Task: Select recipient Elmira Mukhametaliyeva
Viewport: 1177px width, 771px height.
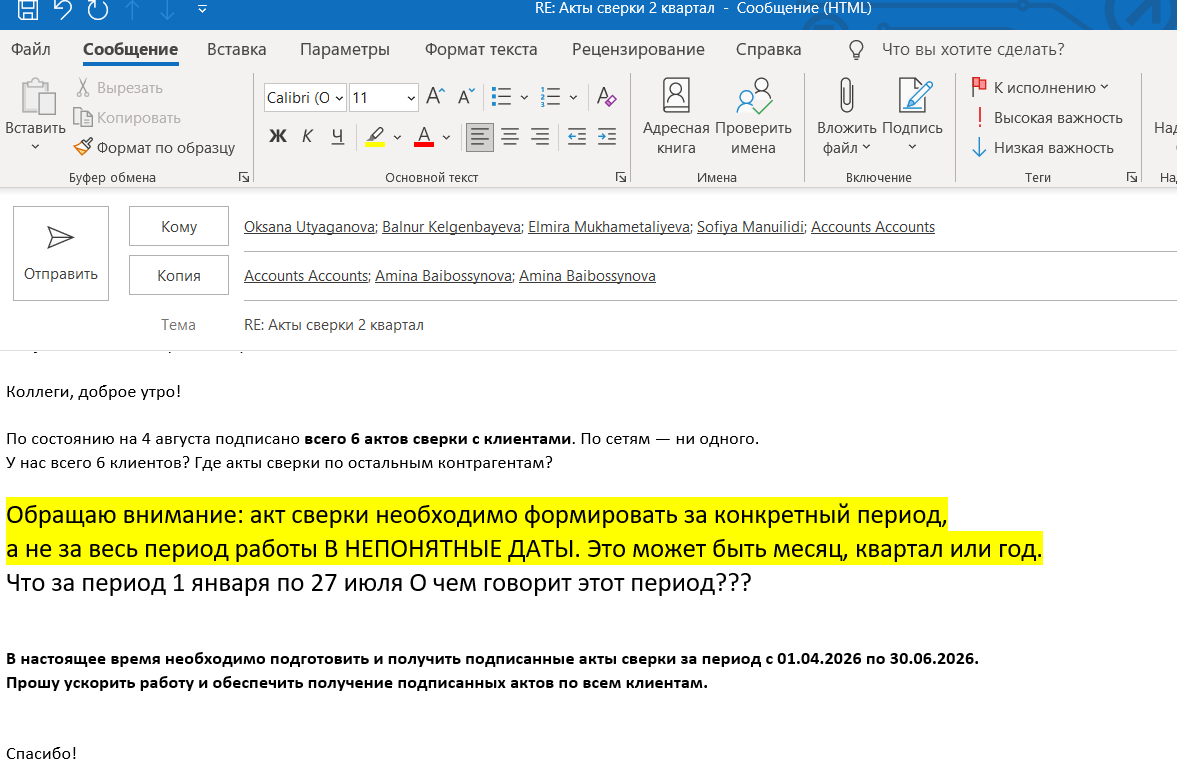Action: click(x=609, y=227)
